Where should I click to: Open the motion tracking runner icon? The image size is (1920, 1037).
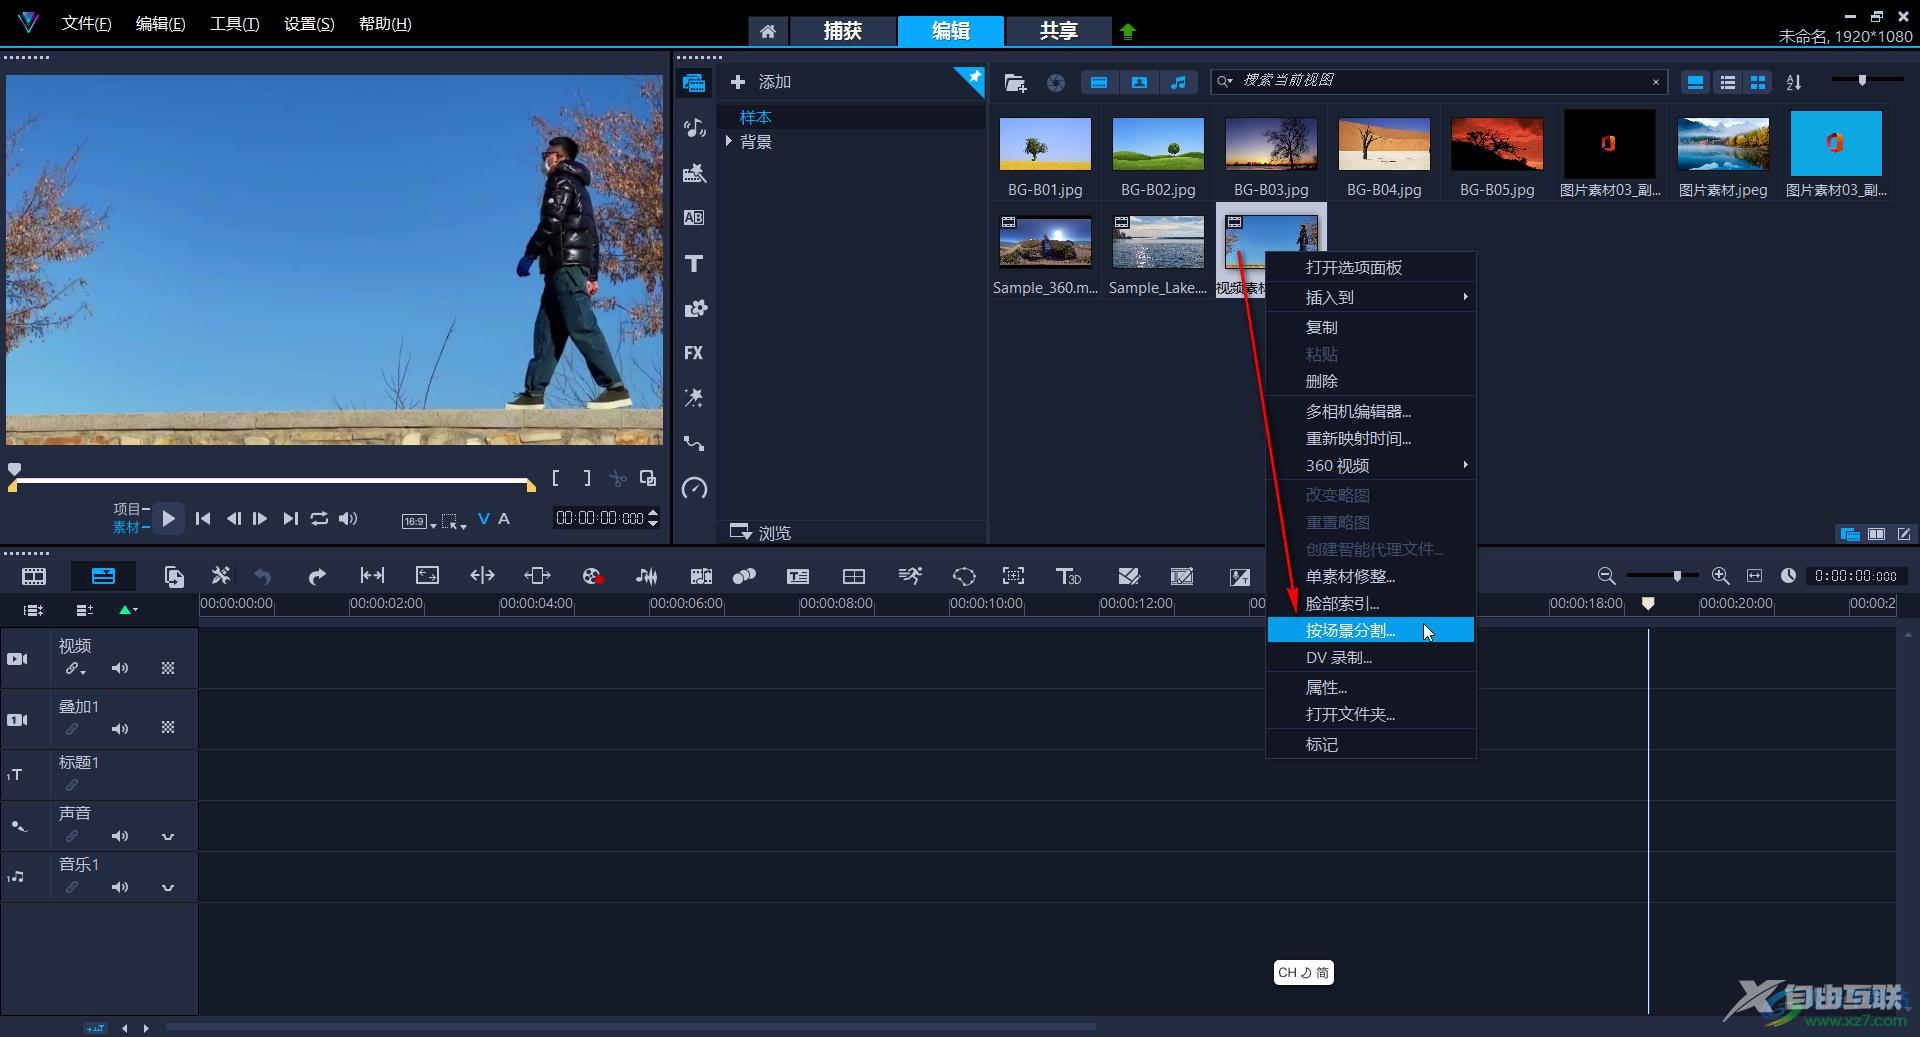click(910, 576)
